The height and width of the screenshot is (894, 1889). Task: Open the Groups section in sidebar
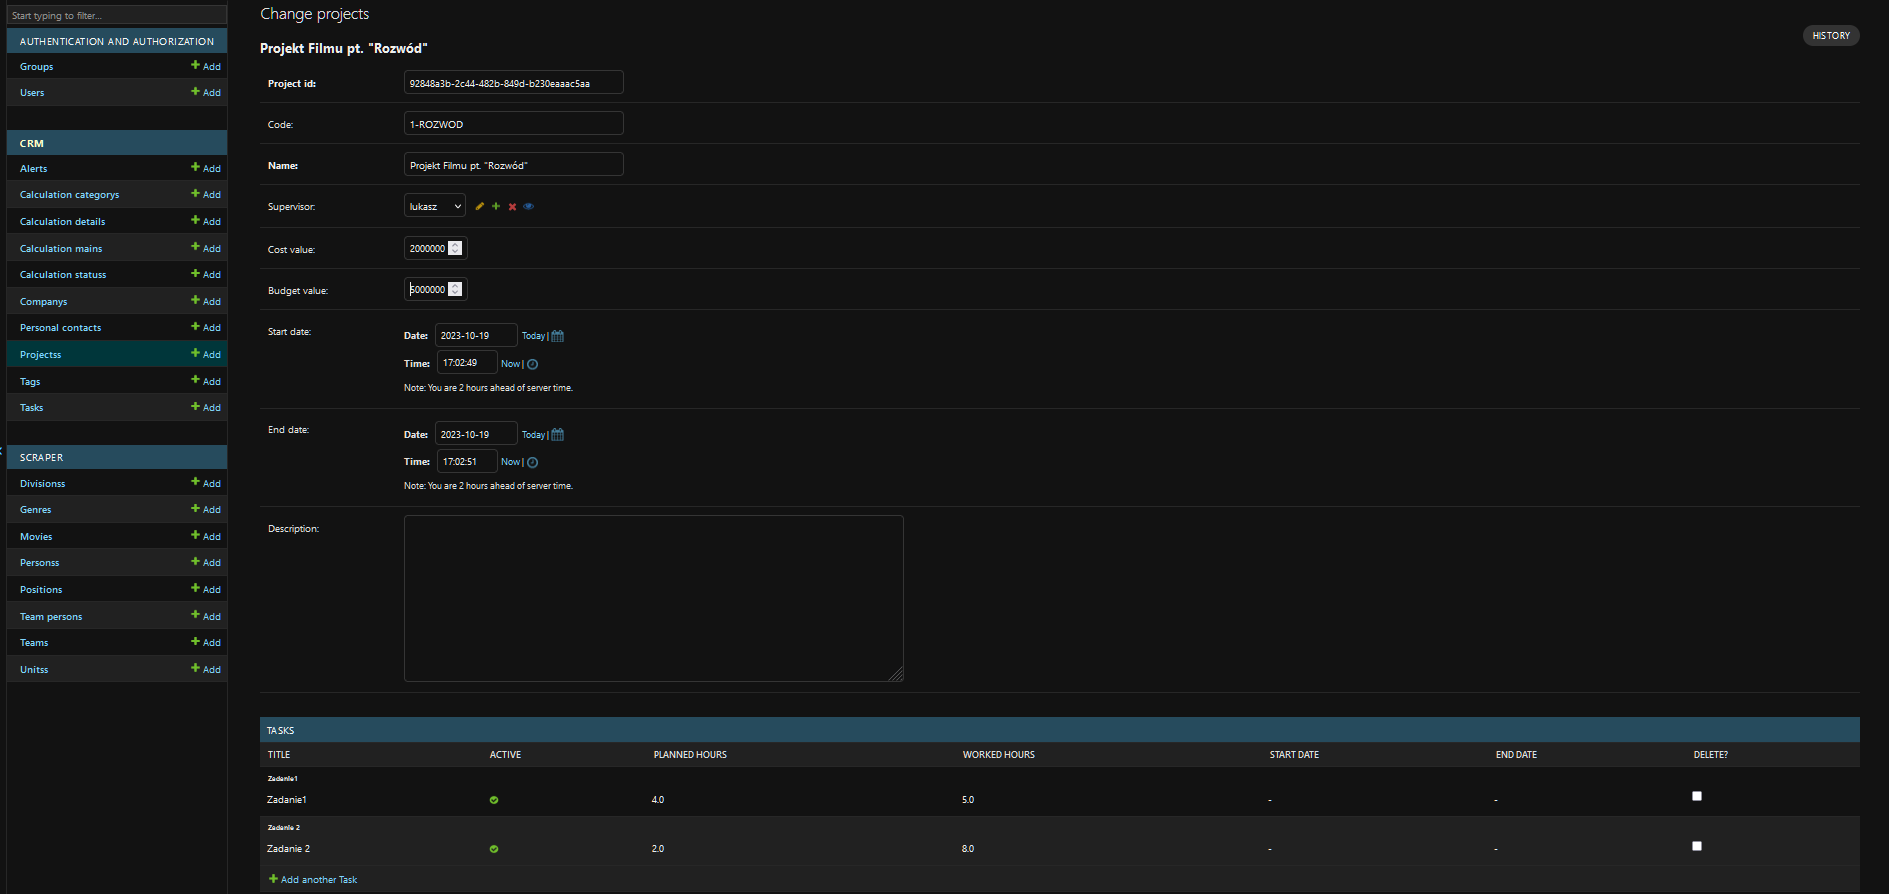point(37,66)
